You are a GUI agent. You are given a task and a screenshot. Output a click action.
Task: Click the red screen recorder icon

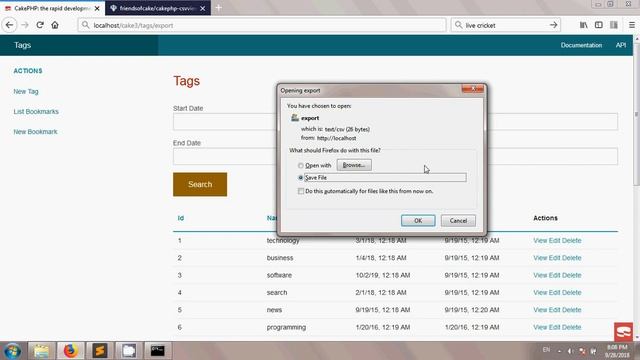624,332
